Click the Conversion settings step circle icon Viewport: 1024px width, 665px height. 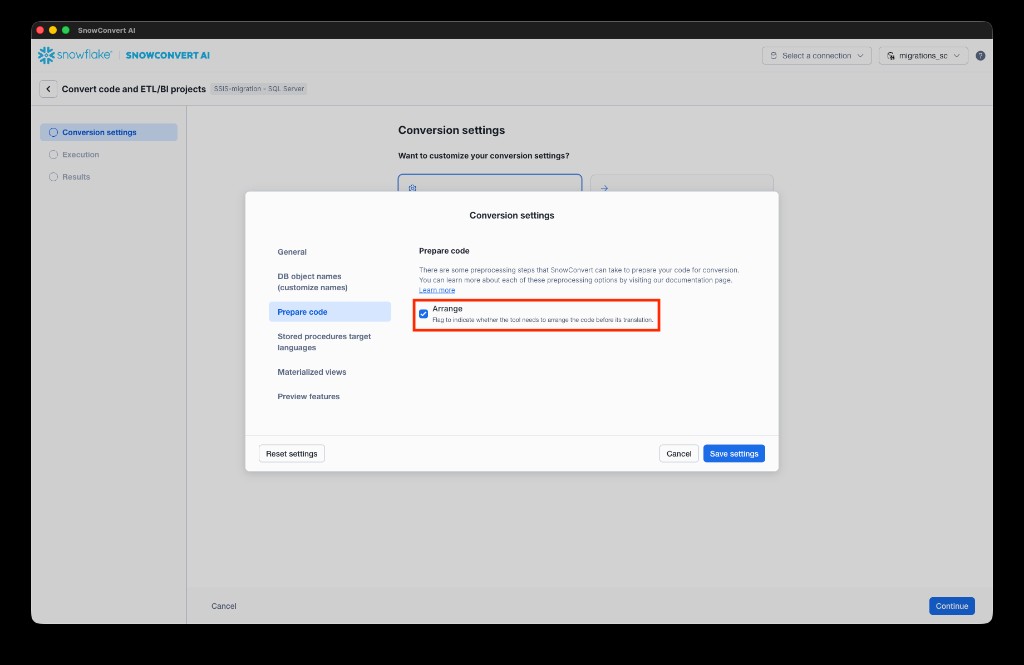pyautogui.click(x=54, y=132)
